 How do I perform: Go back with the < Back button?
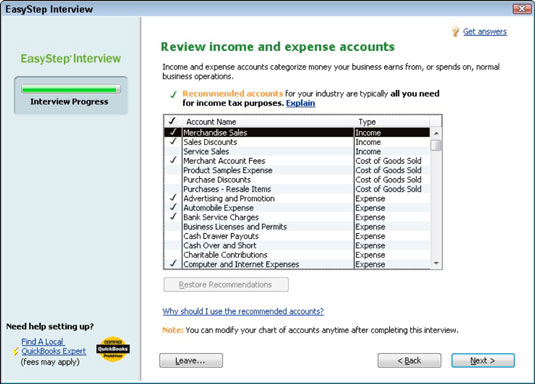409,360
